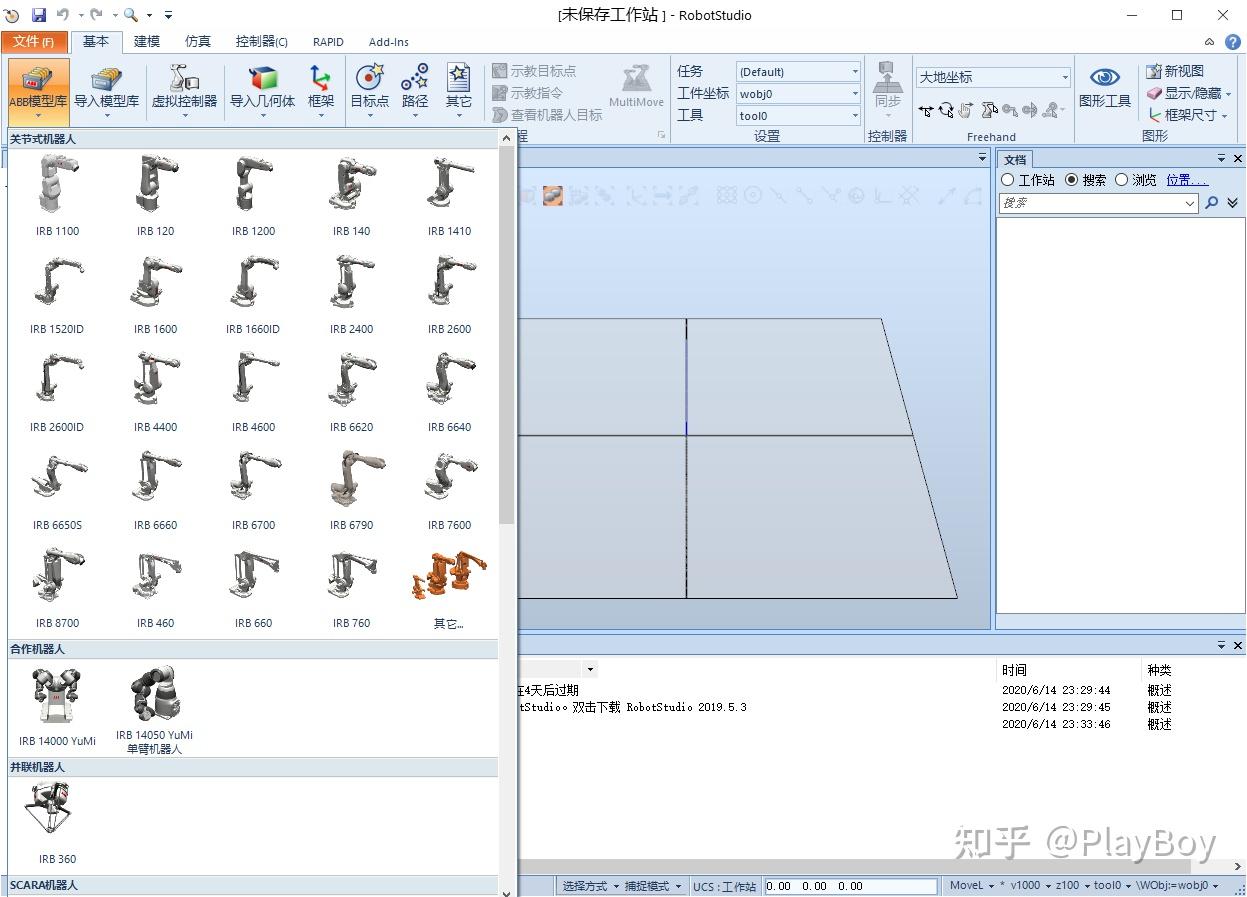Select the 工作站 radio button
Viewport: 1247px width, 897px height.
pos(1007,180)
